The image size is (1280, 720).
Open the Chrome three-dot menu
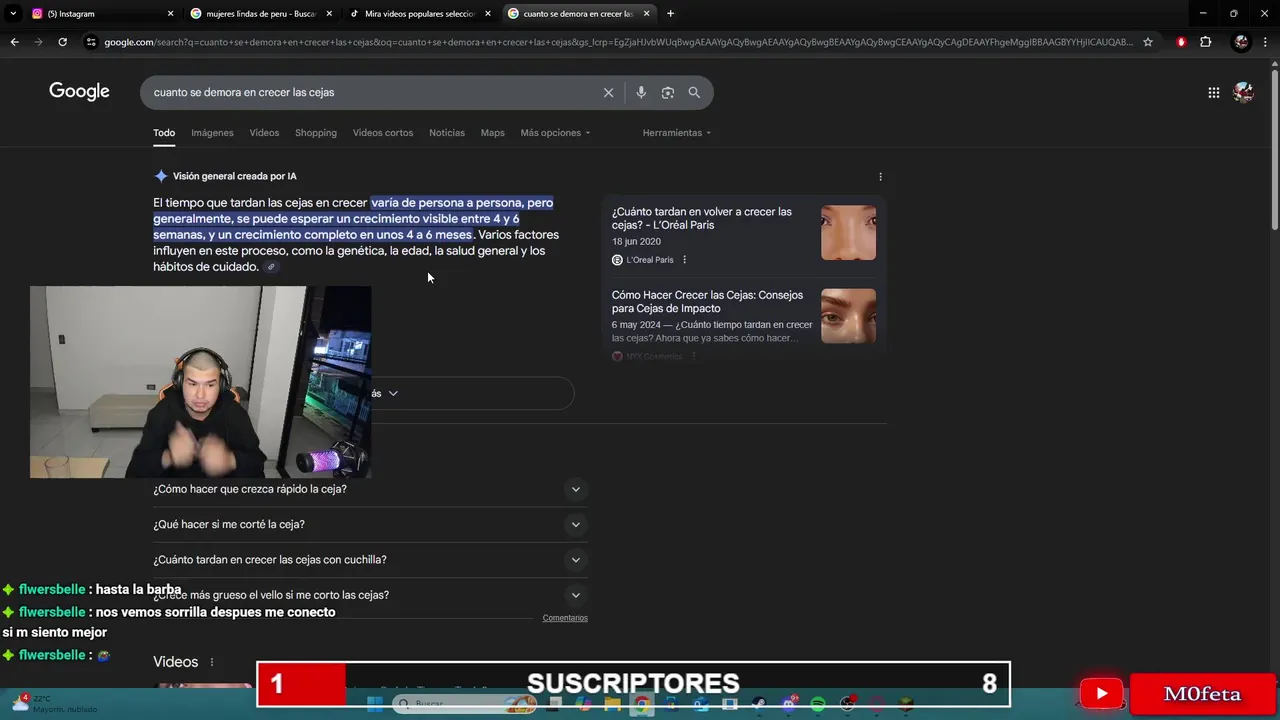click(1267, 42)
